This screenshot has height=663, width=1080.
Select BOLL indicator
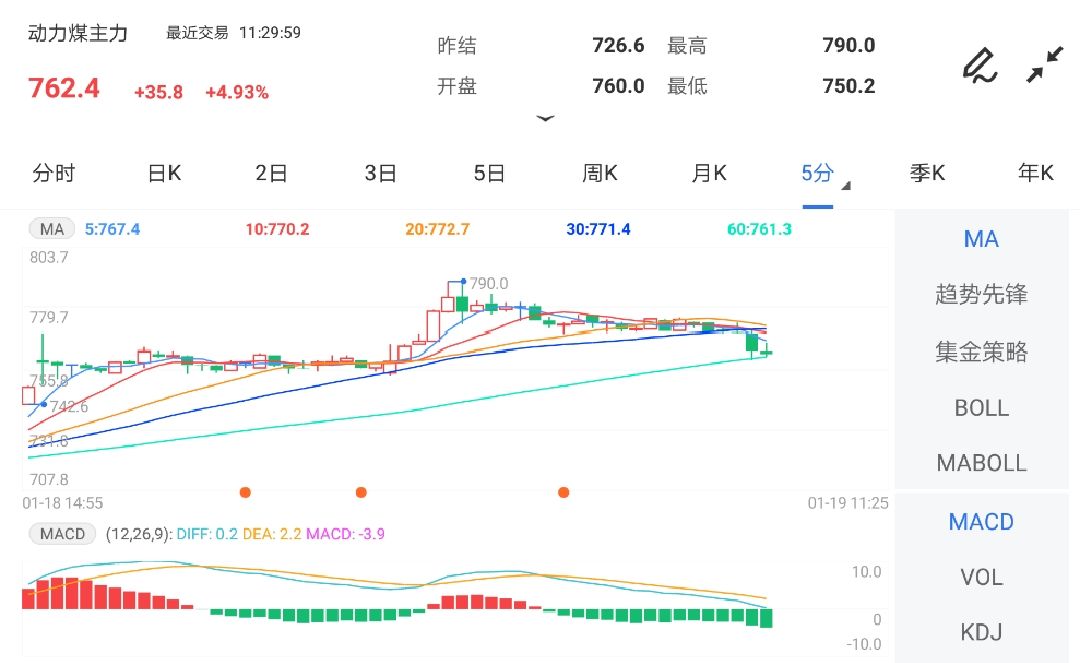[x=981, y=408]
